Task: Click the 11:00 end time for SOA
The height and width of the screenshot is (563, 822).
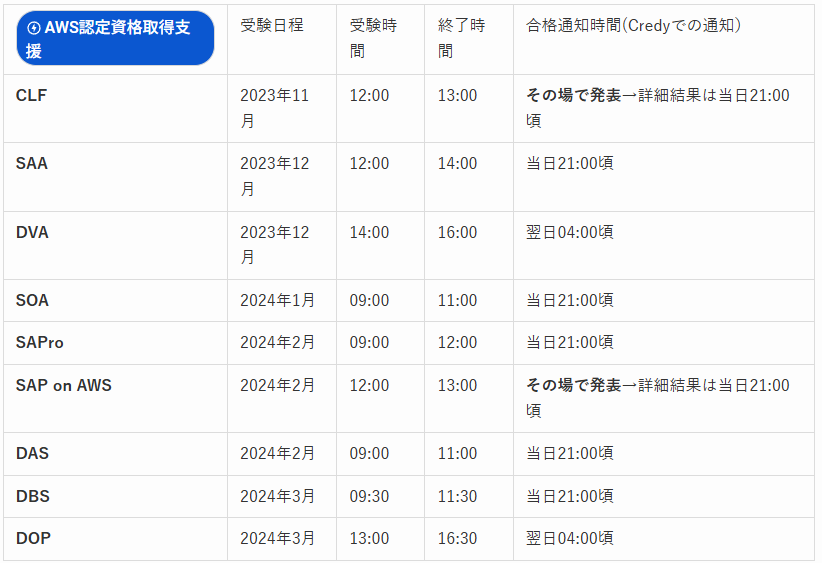Action: (x=458, y=300)
